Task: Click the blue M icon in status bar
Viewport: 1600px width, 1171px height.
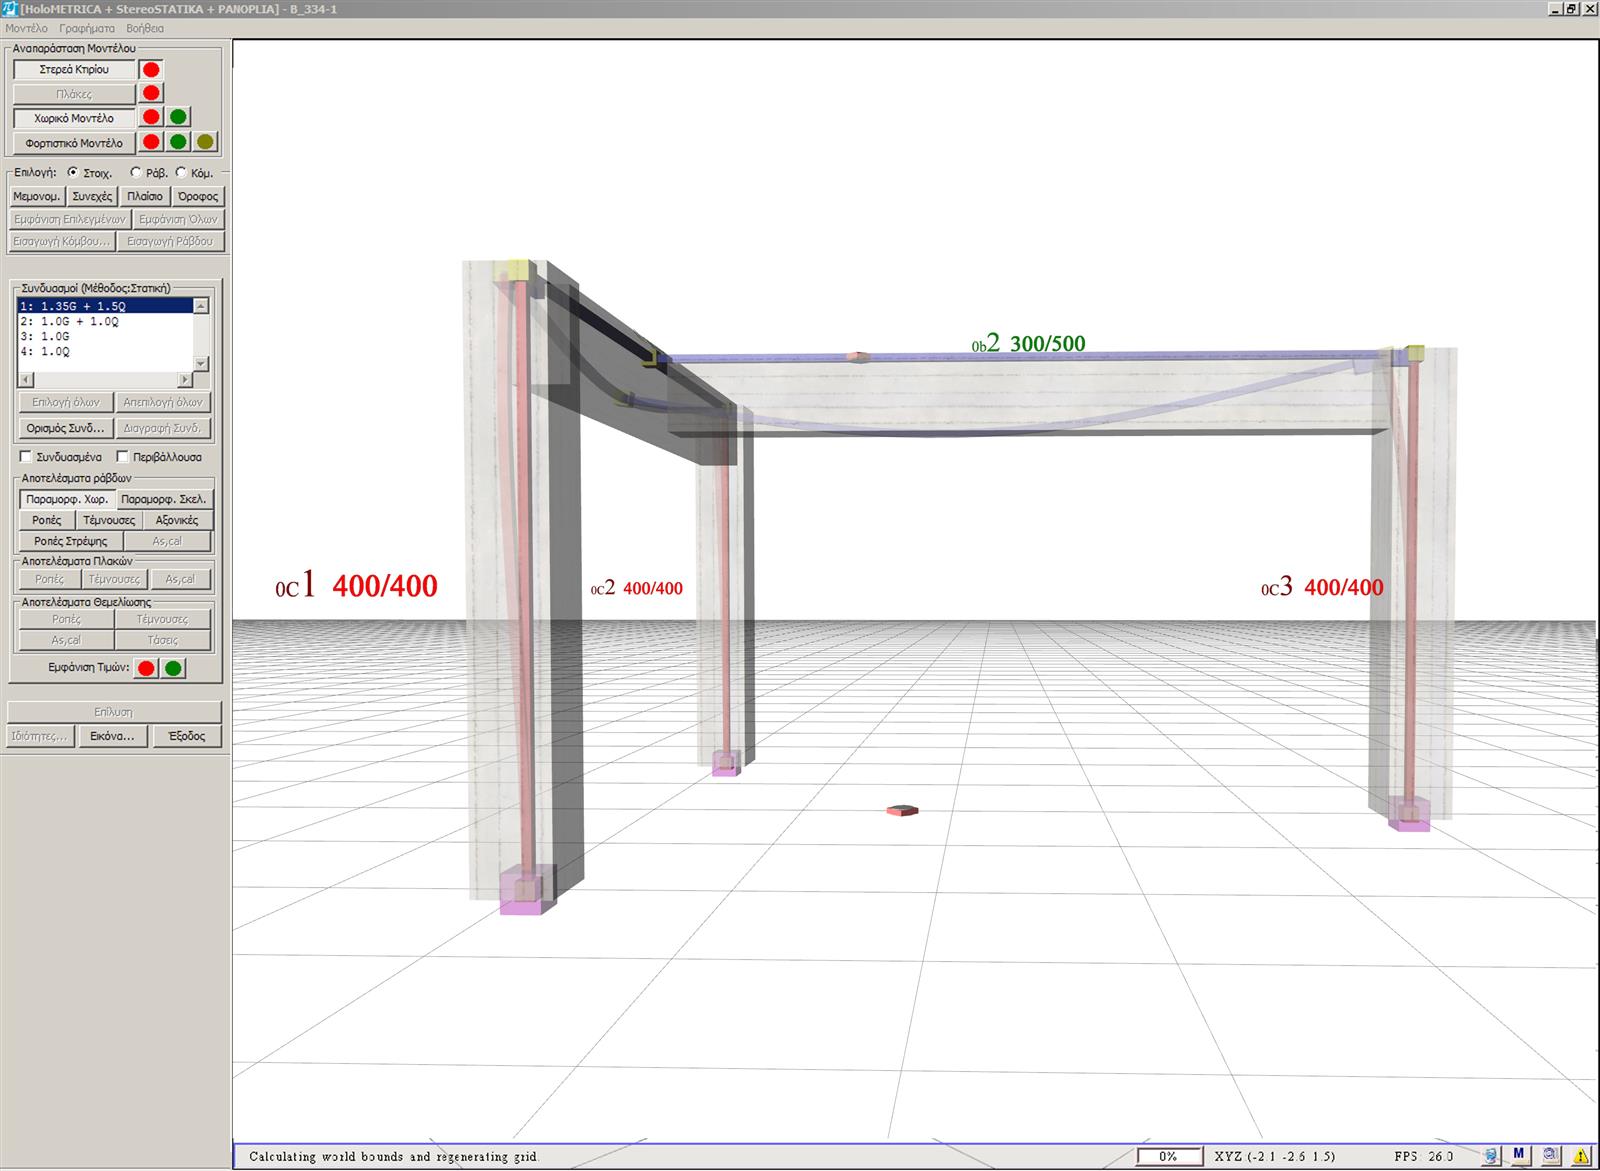Action: (x=1519, y=1156)
